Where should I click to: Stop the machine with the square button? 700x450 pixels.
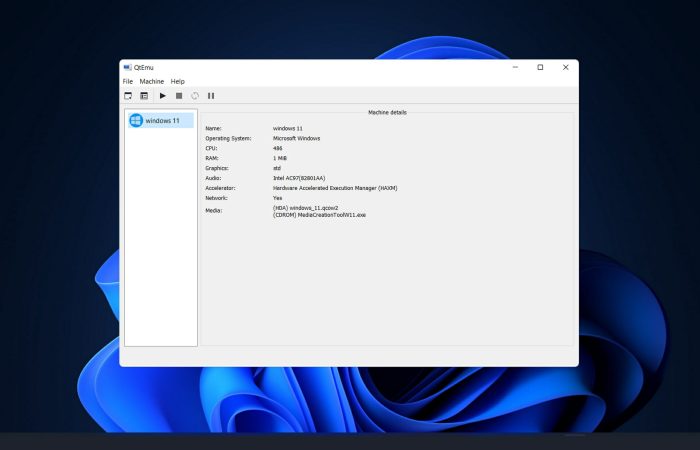pos(179,96)
